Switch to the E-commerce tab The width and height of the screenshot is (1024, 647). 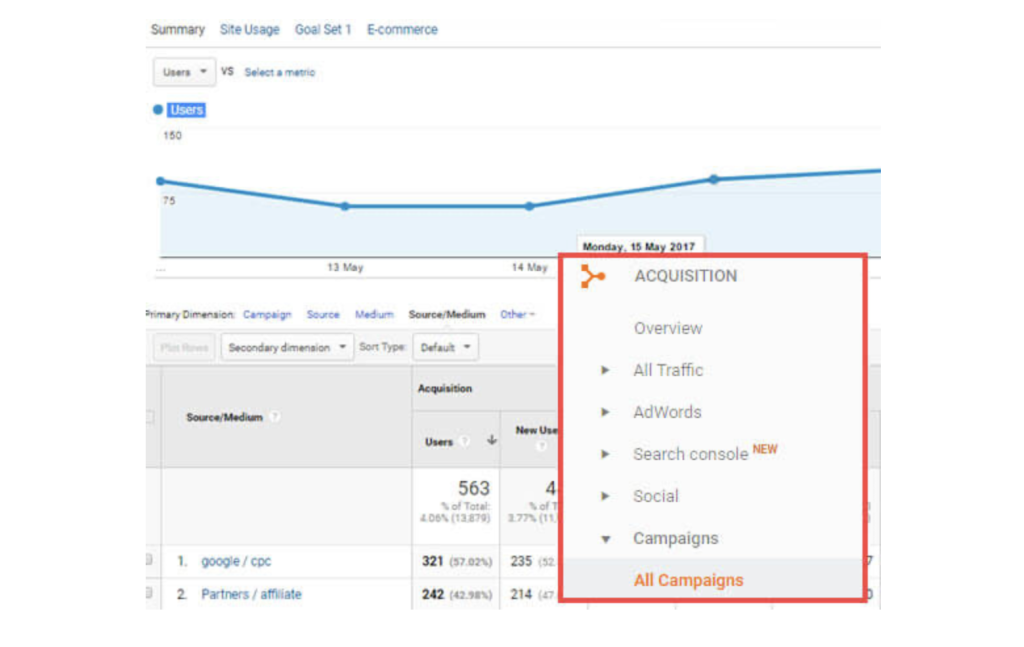click(402, 29)
